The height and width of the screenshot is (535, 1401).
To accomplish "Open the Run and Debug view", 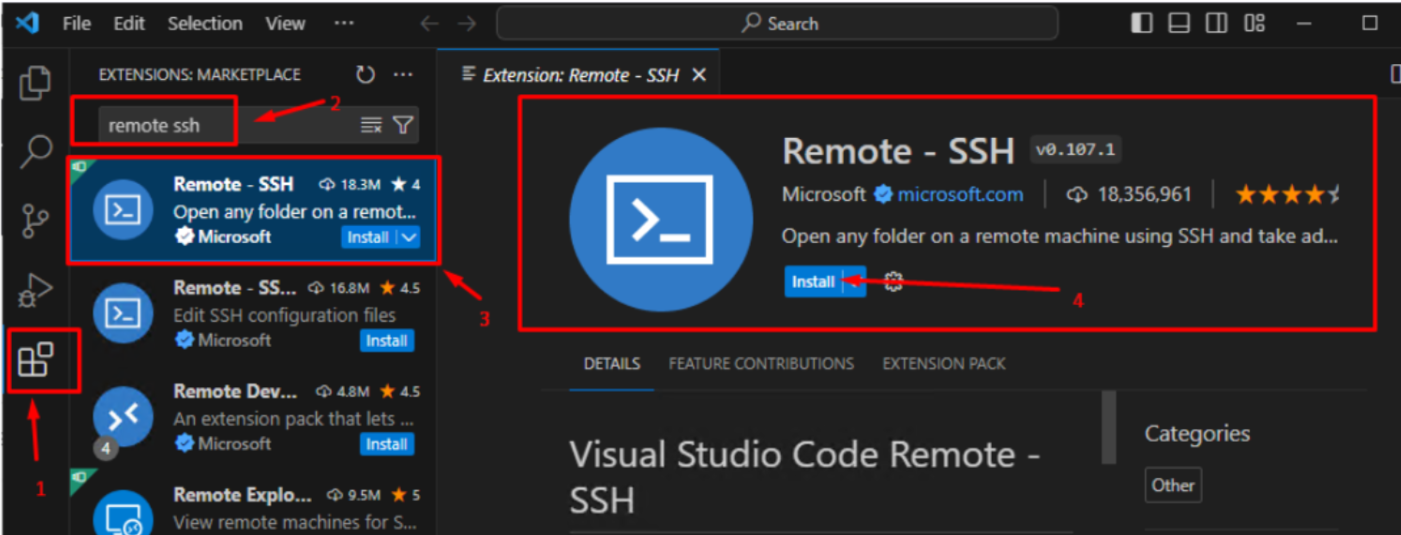I will click(36, 290).
